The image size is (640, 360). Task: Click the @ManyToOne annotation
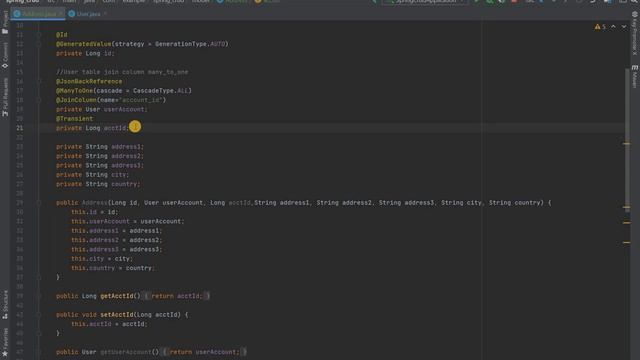(75, 91)
